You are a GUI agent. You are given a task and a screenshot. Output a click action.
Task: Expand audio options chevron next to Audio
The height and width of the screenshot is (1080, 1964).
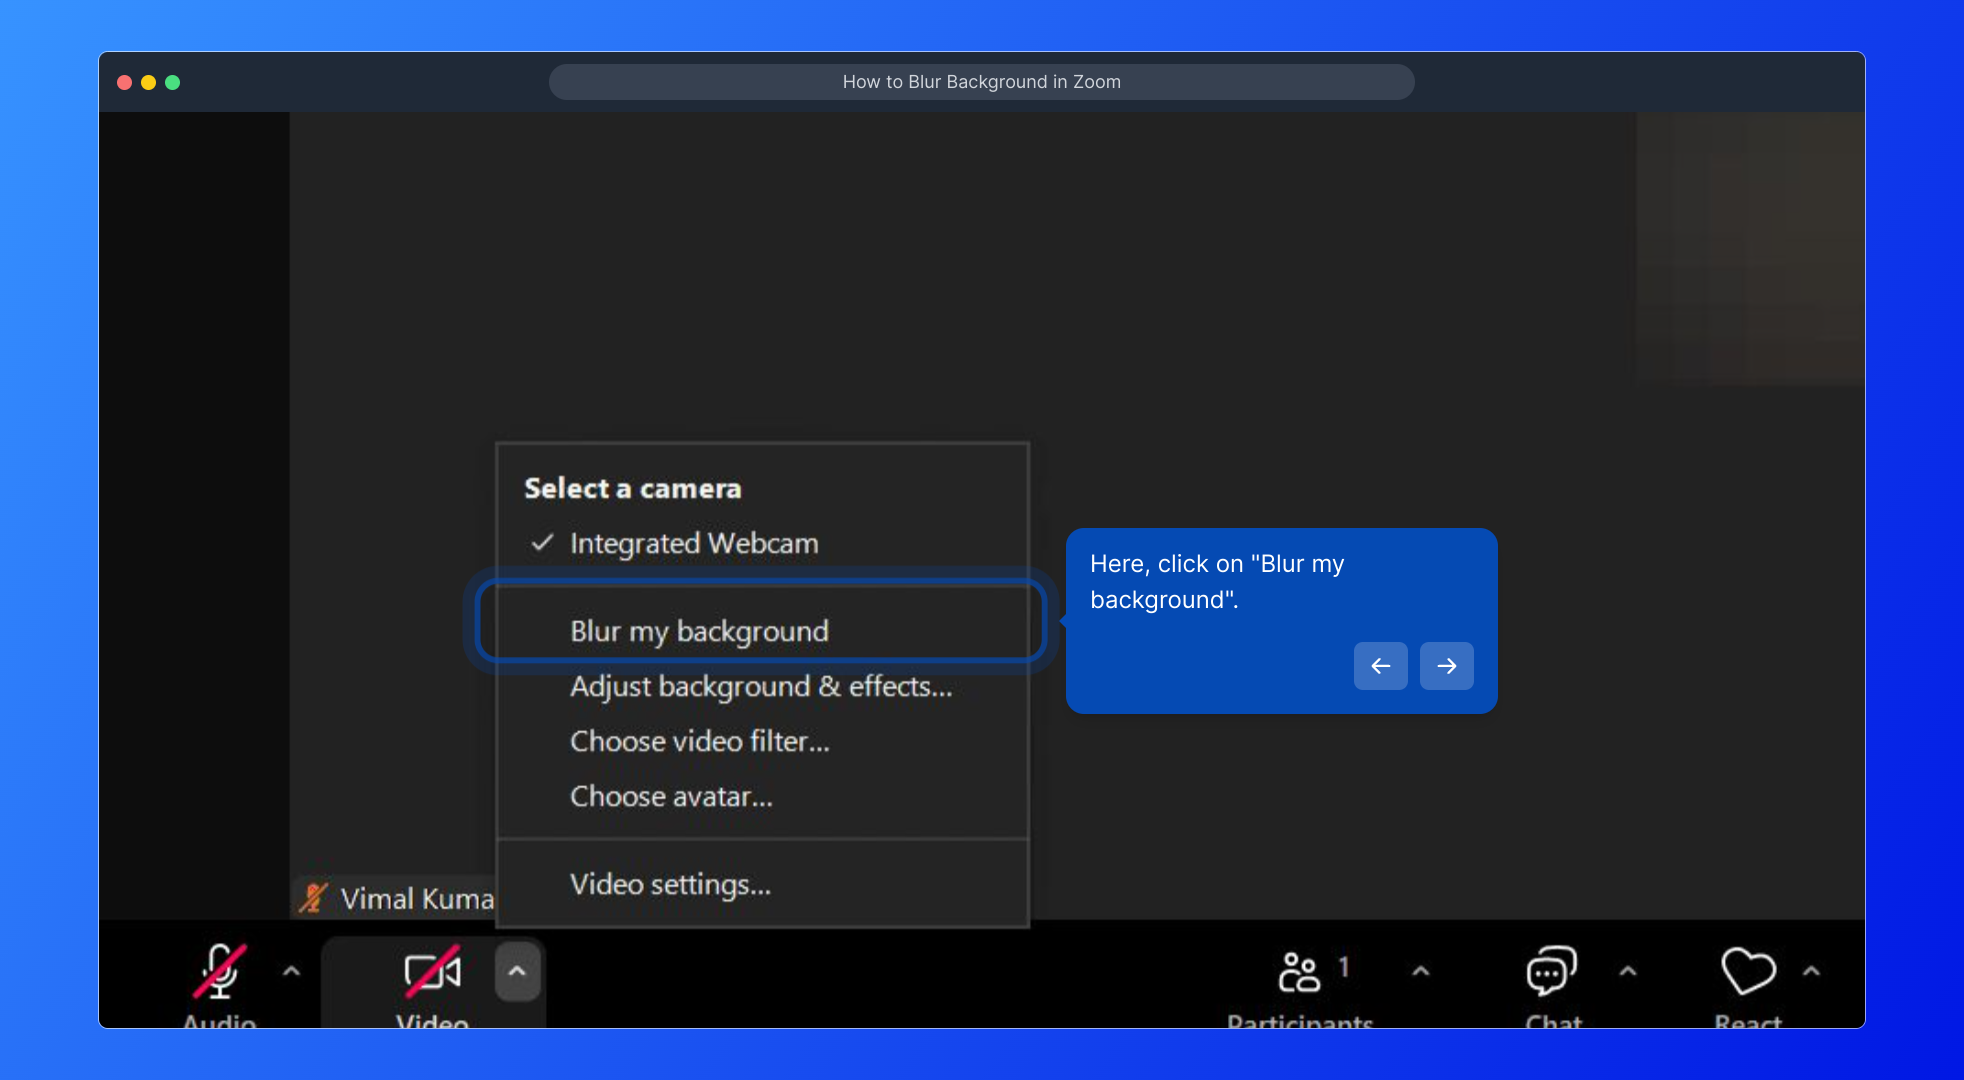coord(291,971)
